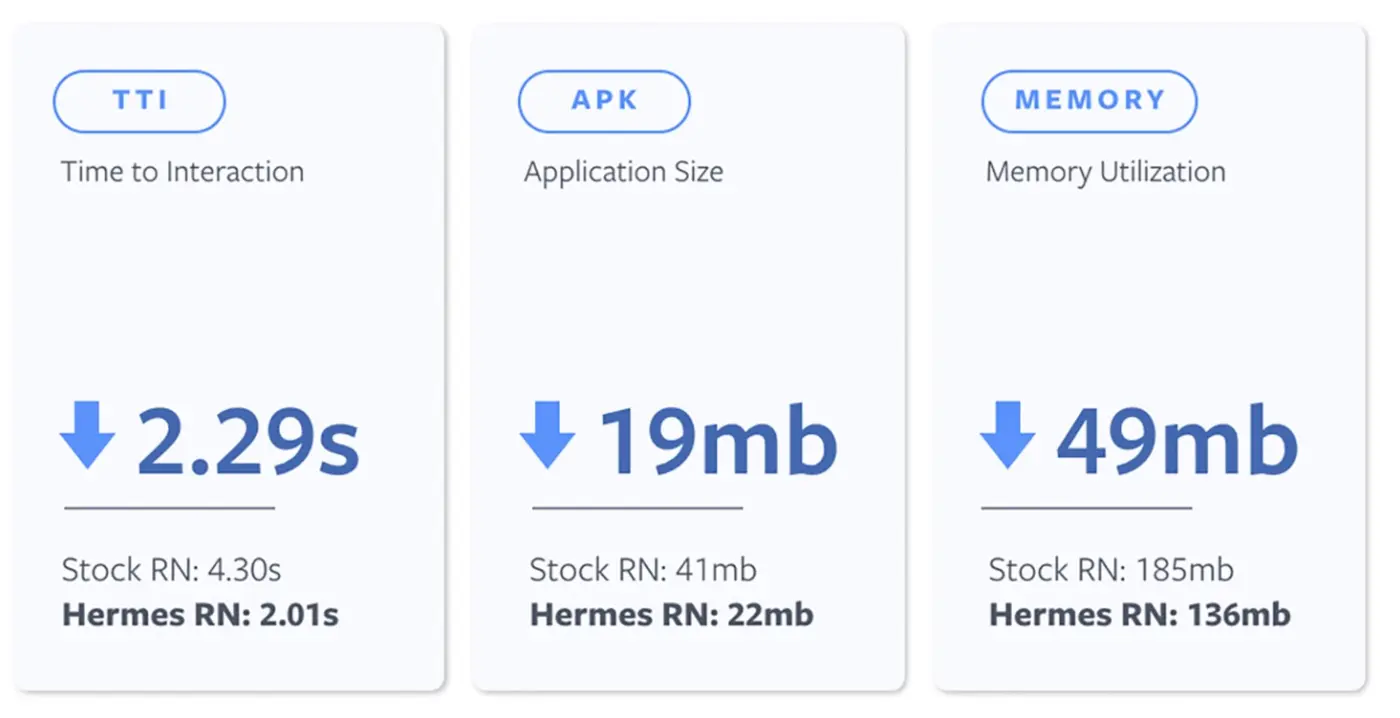This screenshot has width=1400, height=718.
Task: Click the divider line under 2.29s
Action: click(x=169, y=508)
